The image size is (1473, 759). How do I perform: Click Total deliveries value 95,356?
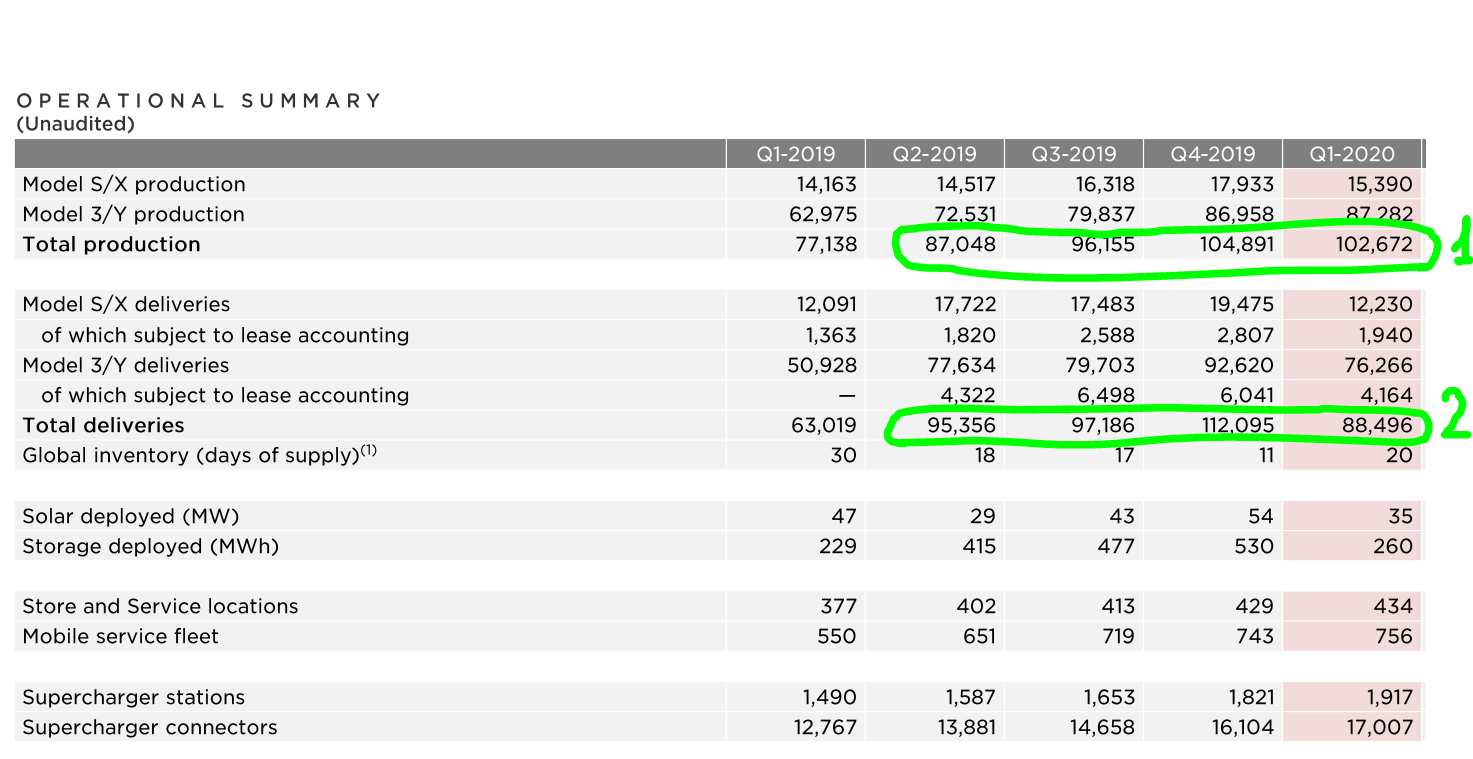point(963,425)
